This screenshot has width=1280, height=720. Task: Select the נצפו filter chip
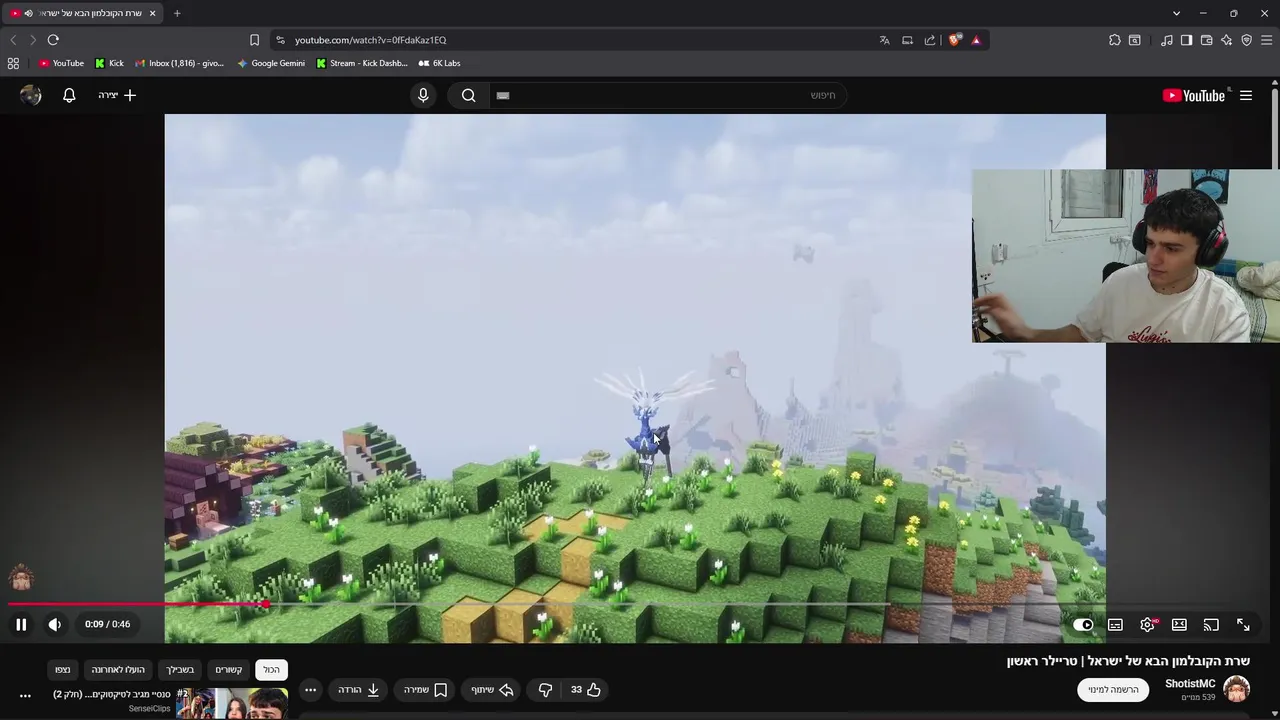click(63, 670)
